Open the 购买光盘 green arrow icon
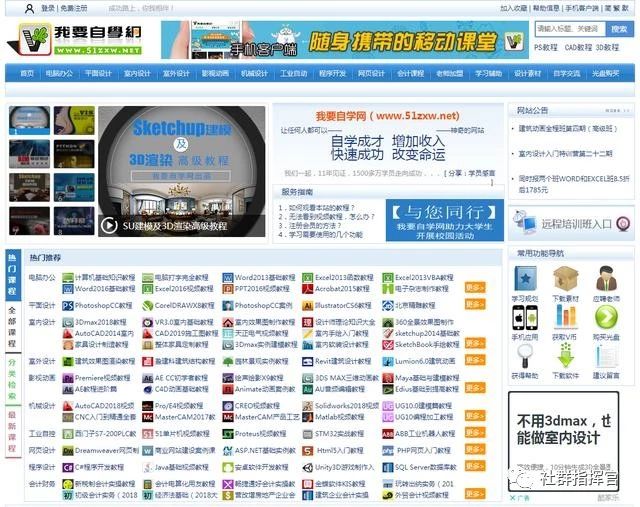 point(606,318)
